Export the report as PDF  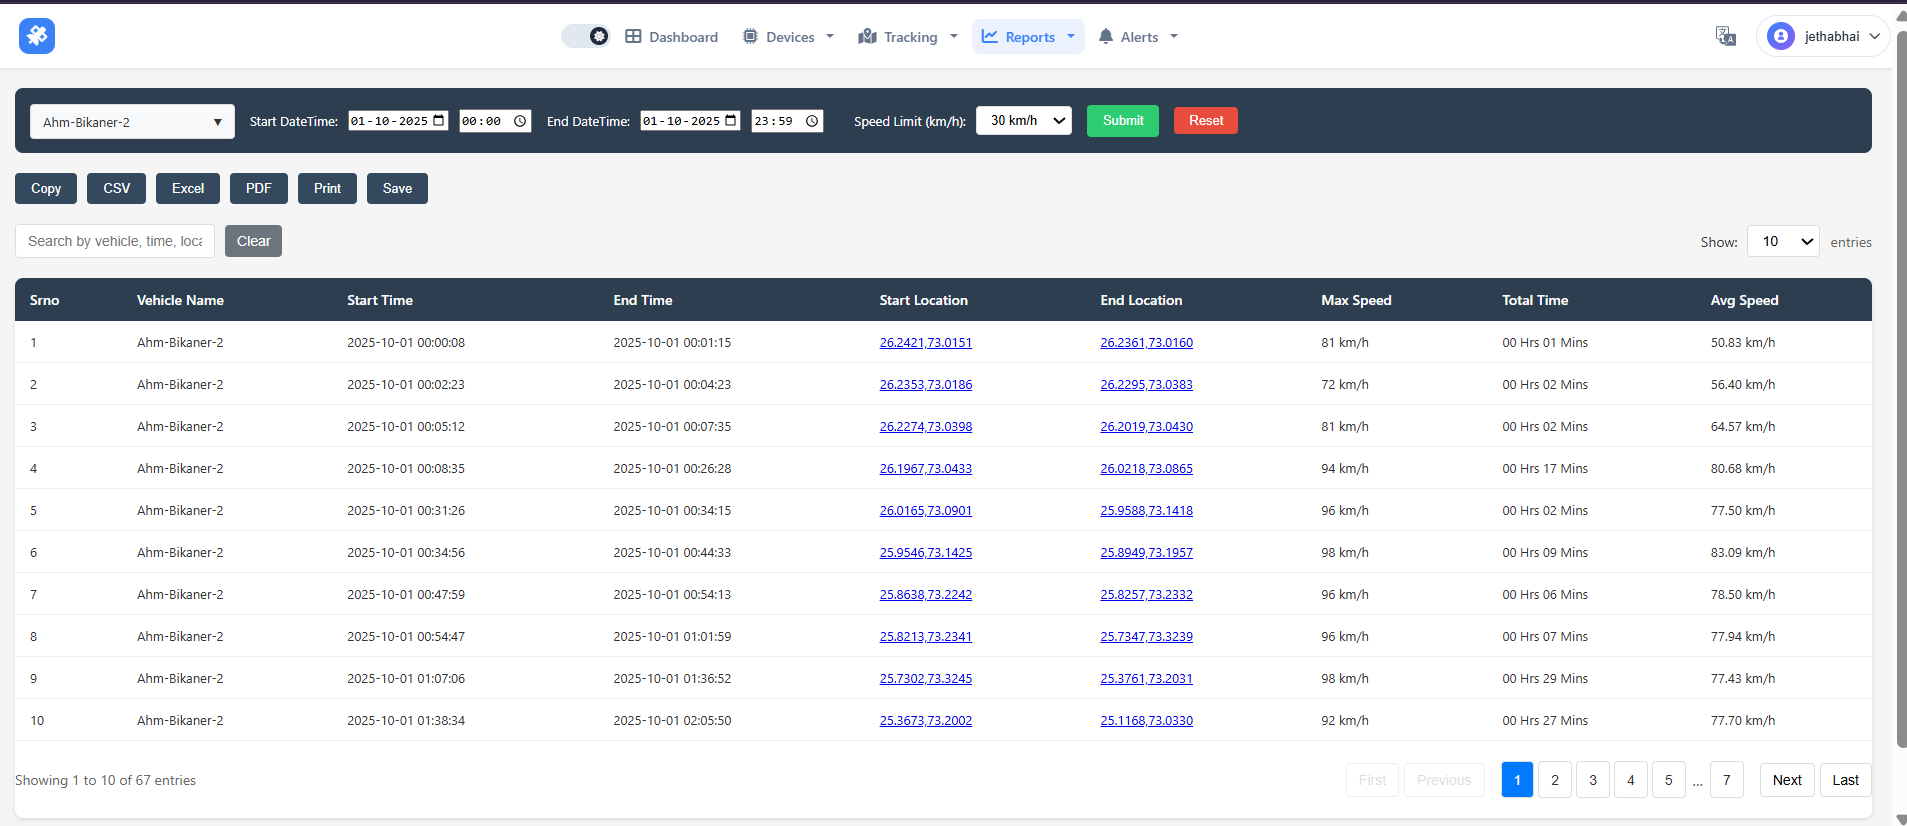(x=258, y=188)
